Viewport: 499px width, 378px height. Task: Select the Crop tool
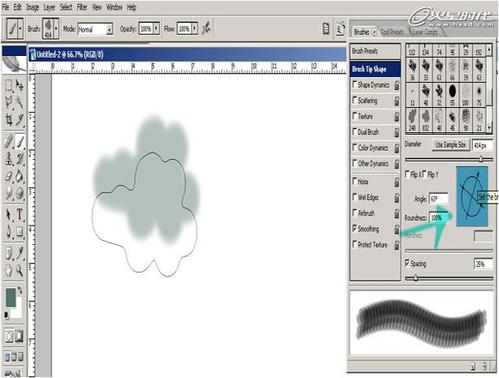click(9, 120)
